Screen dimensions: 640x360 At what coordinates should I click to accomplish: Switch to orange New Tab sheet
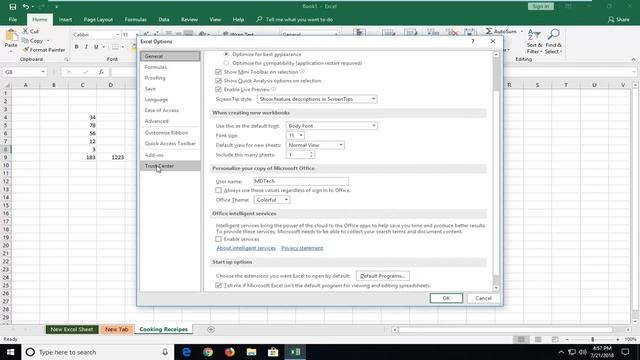point(117,329)
